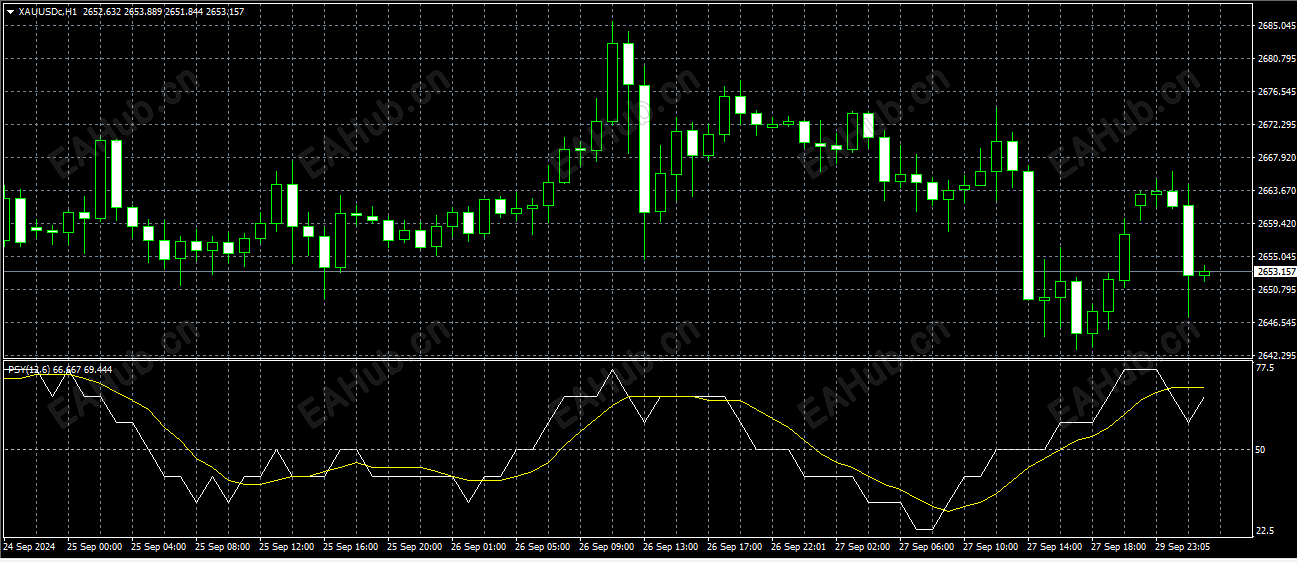Click the 25 Sep 20:00 time label

click(414, 547)
